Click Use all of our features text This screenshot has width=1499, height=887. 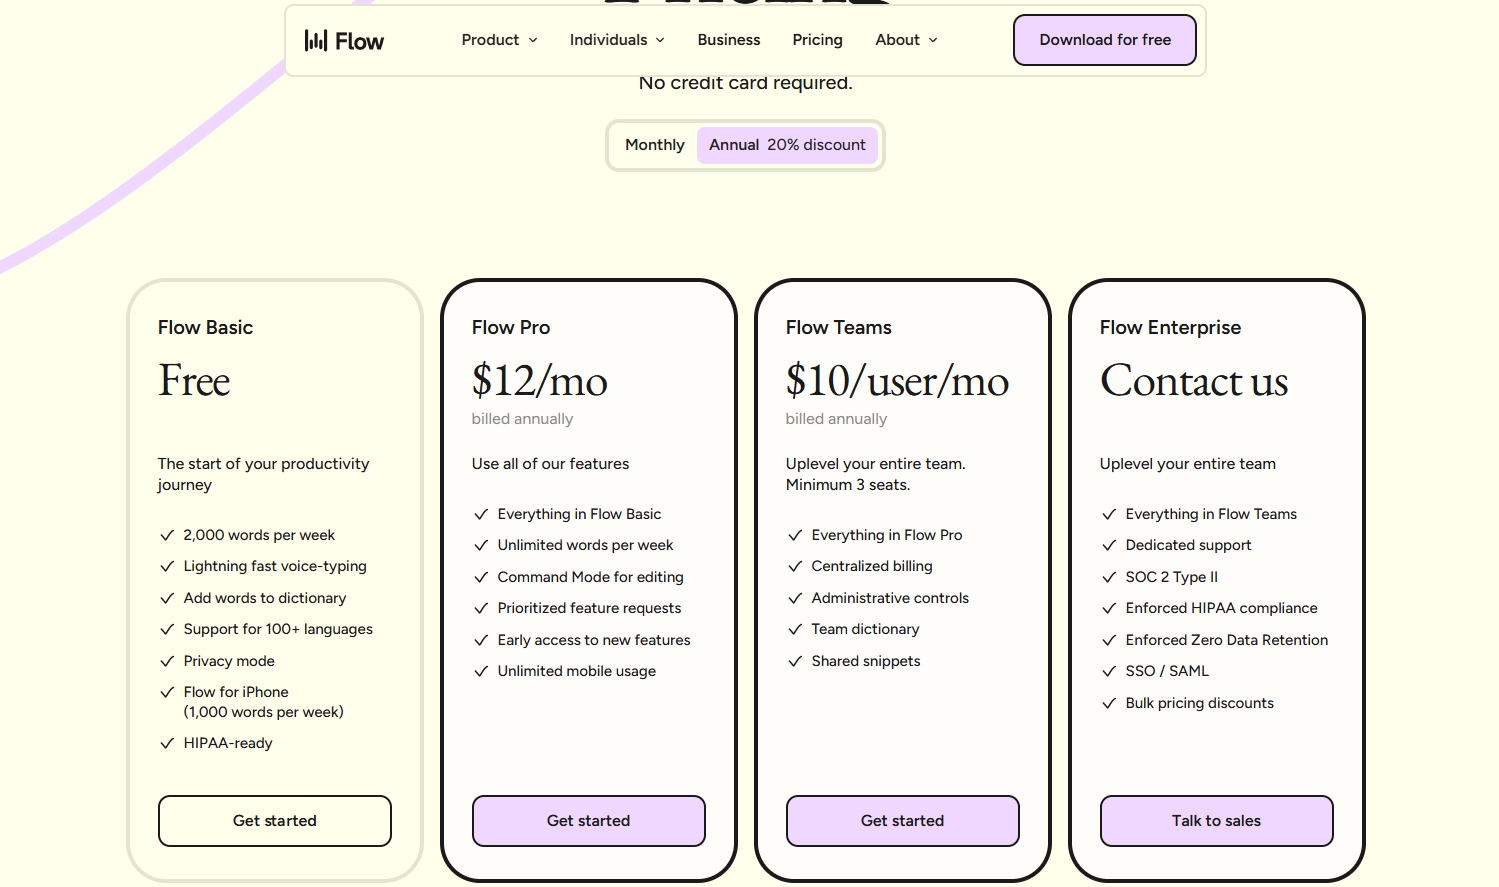pyautogui.click(x=551, y=464)
